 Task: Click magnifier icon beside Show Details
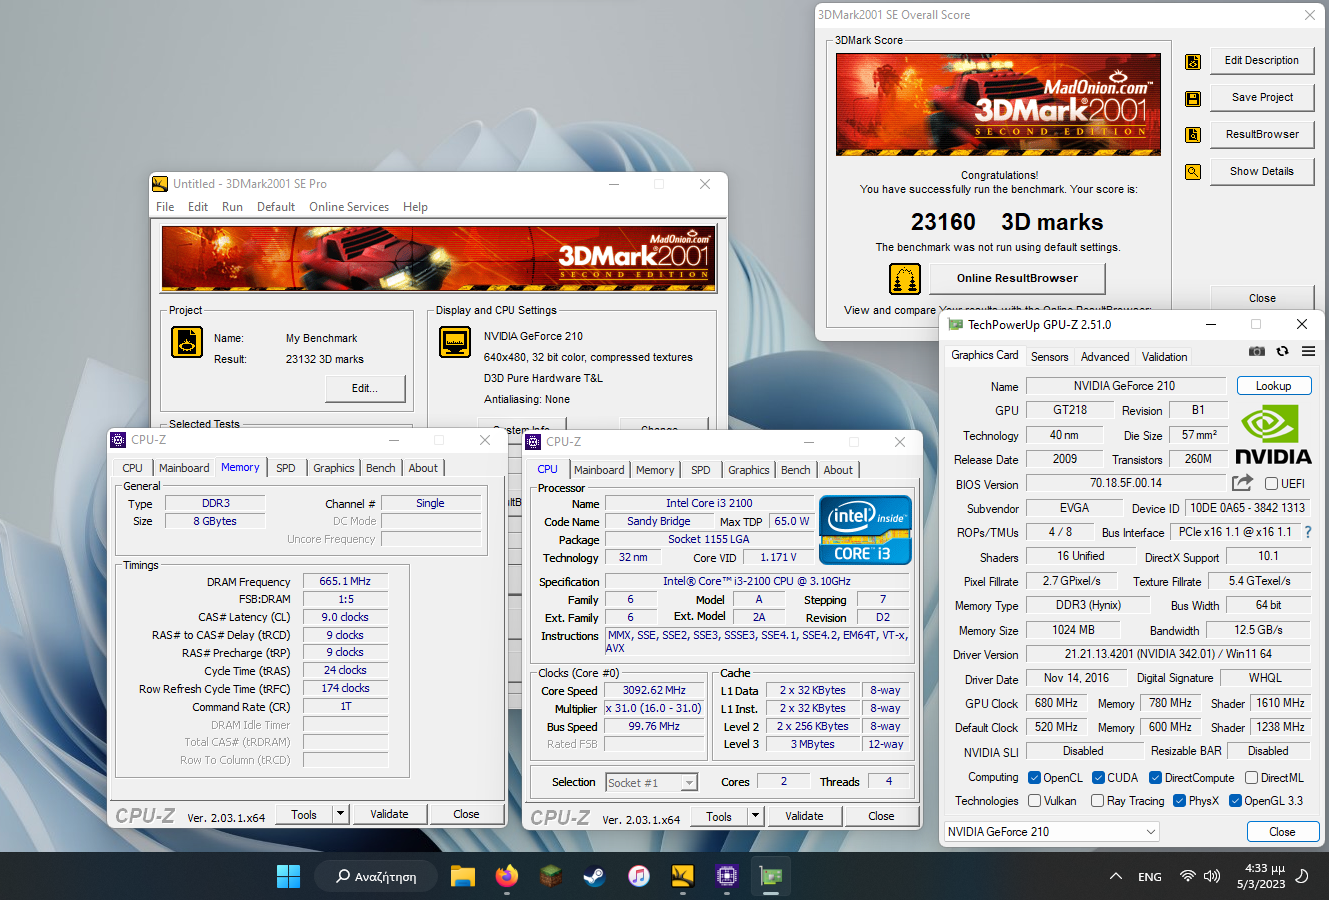(x=1192, y=172)
